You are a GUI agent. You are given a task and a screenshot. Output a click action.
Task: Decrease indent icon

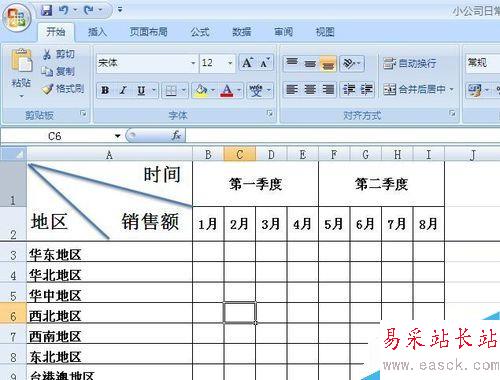coord(349,89)
